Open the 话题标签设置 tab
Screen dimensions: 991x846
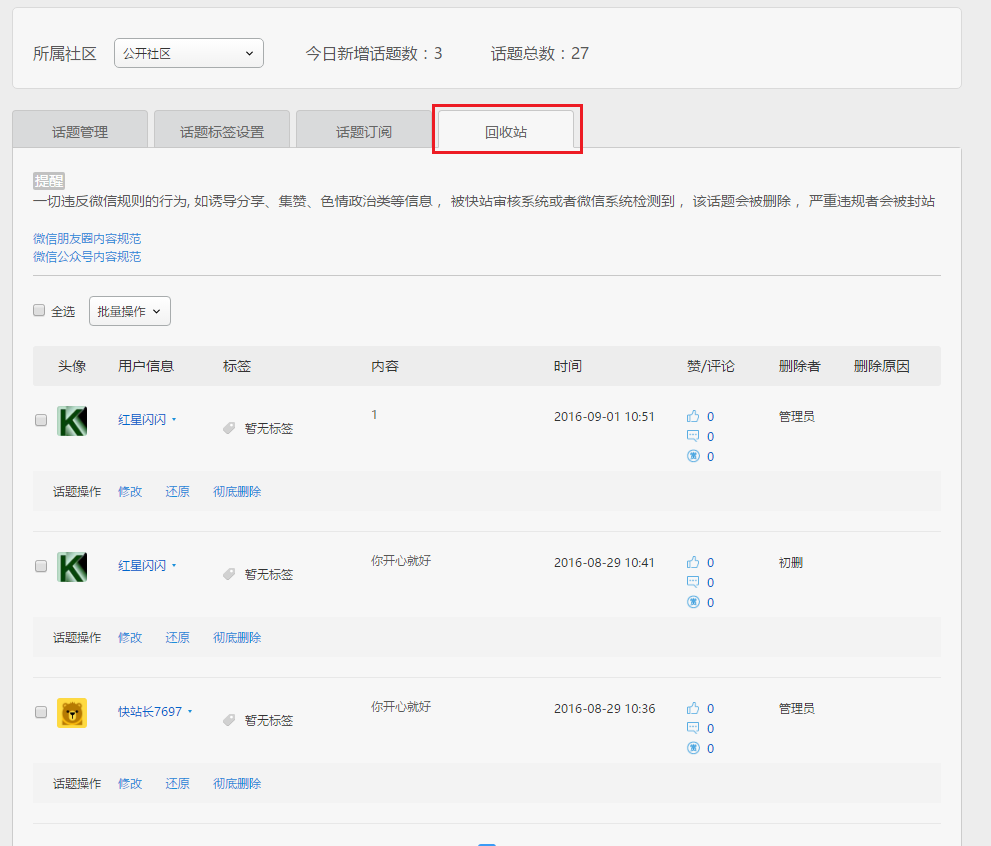click(x=222, y=131)
